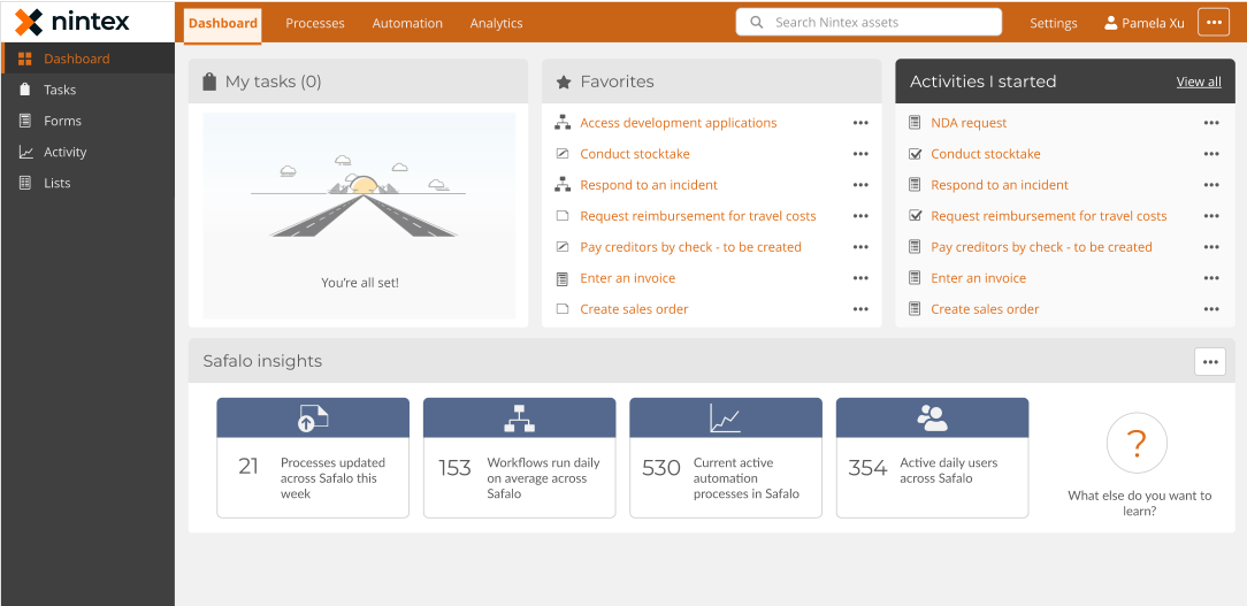Screen dimensions: 1248x606
Task: Click the Tasks clipboard icon in sidebar
Action: (25, 90)
